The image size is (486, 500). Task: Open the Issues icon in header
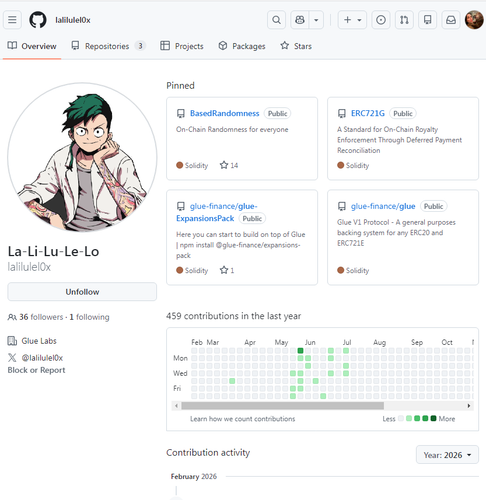click(x=381, y=20)
